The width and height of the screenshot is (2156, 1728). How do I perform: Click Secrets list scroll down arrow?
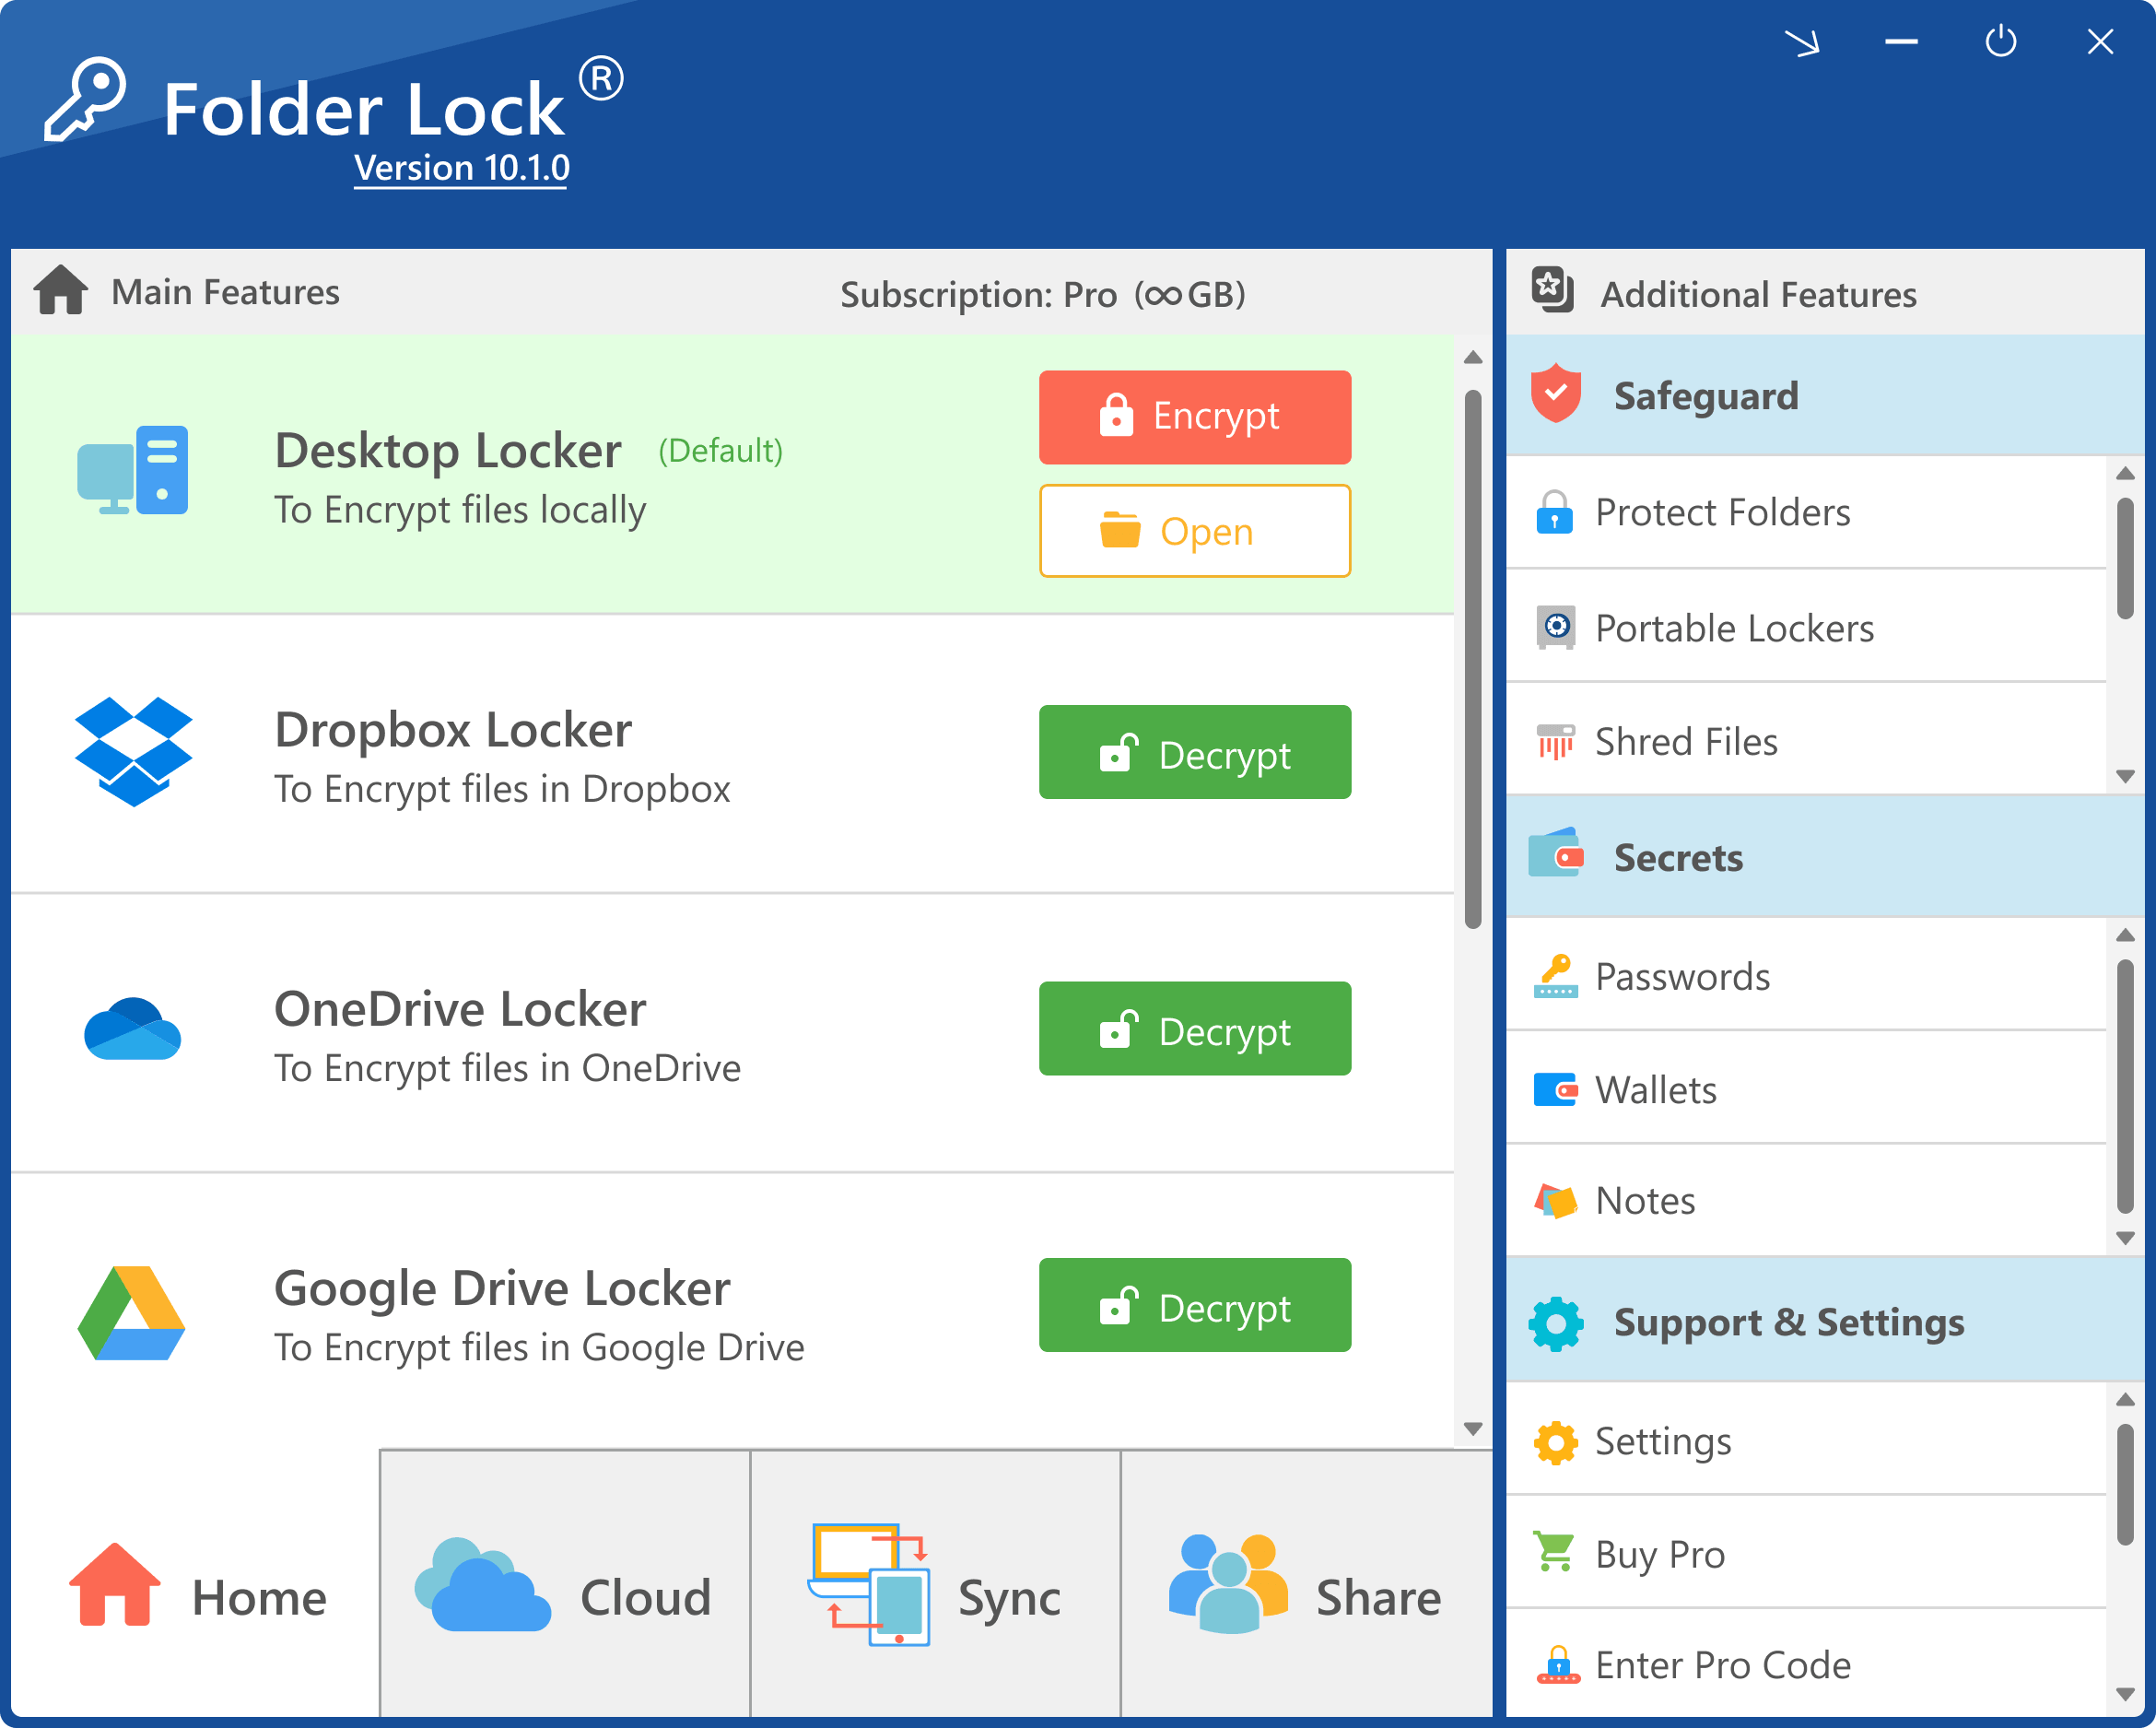click(2126, 1238)
